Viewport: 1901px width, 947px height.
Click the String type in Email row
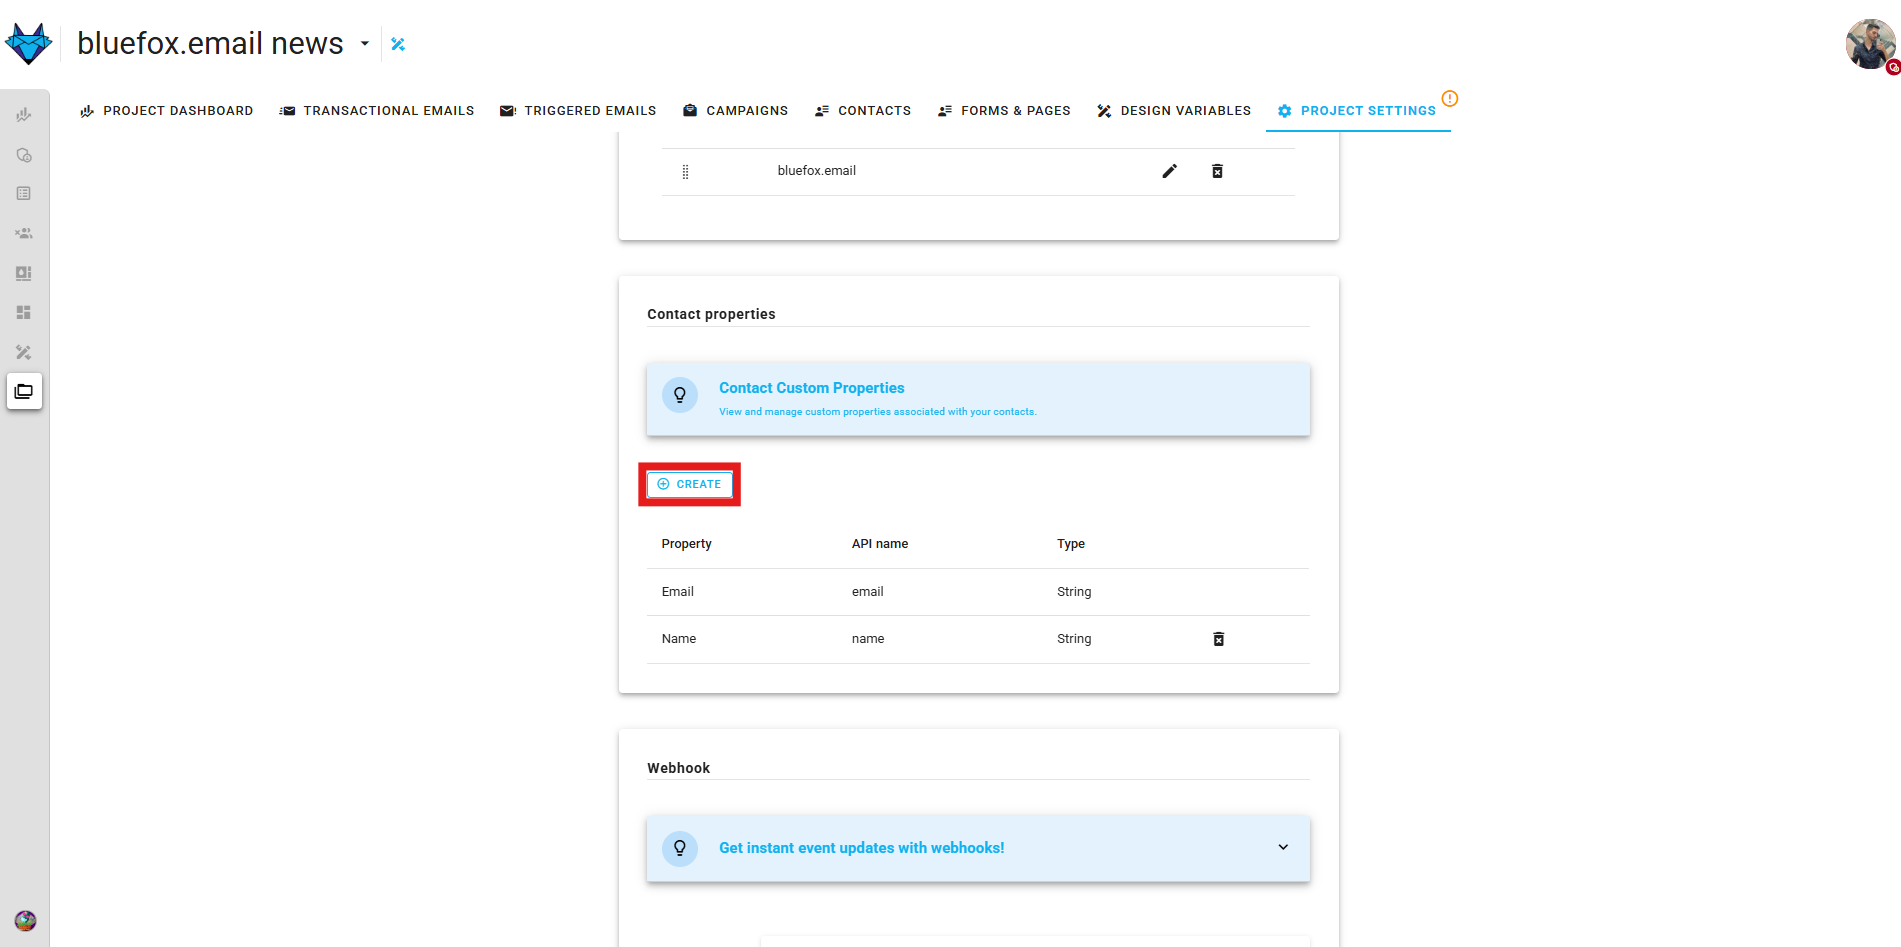pos(1074,592)
